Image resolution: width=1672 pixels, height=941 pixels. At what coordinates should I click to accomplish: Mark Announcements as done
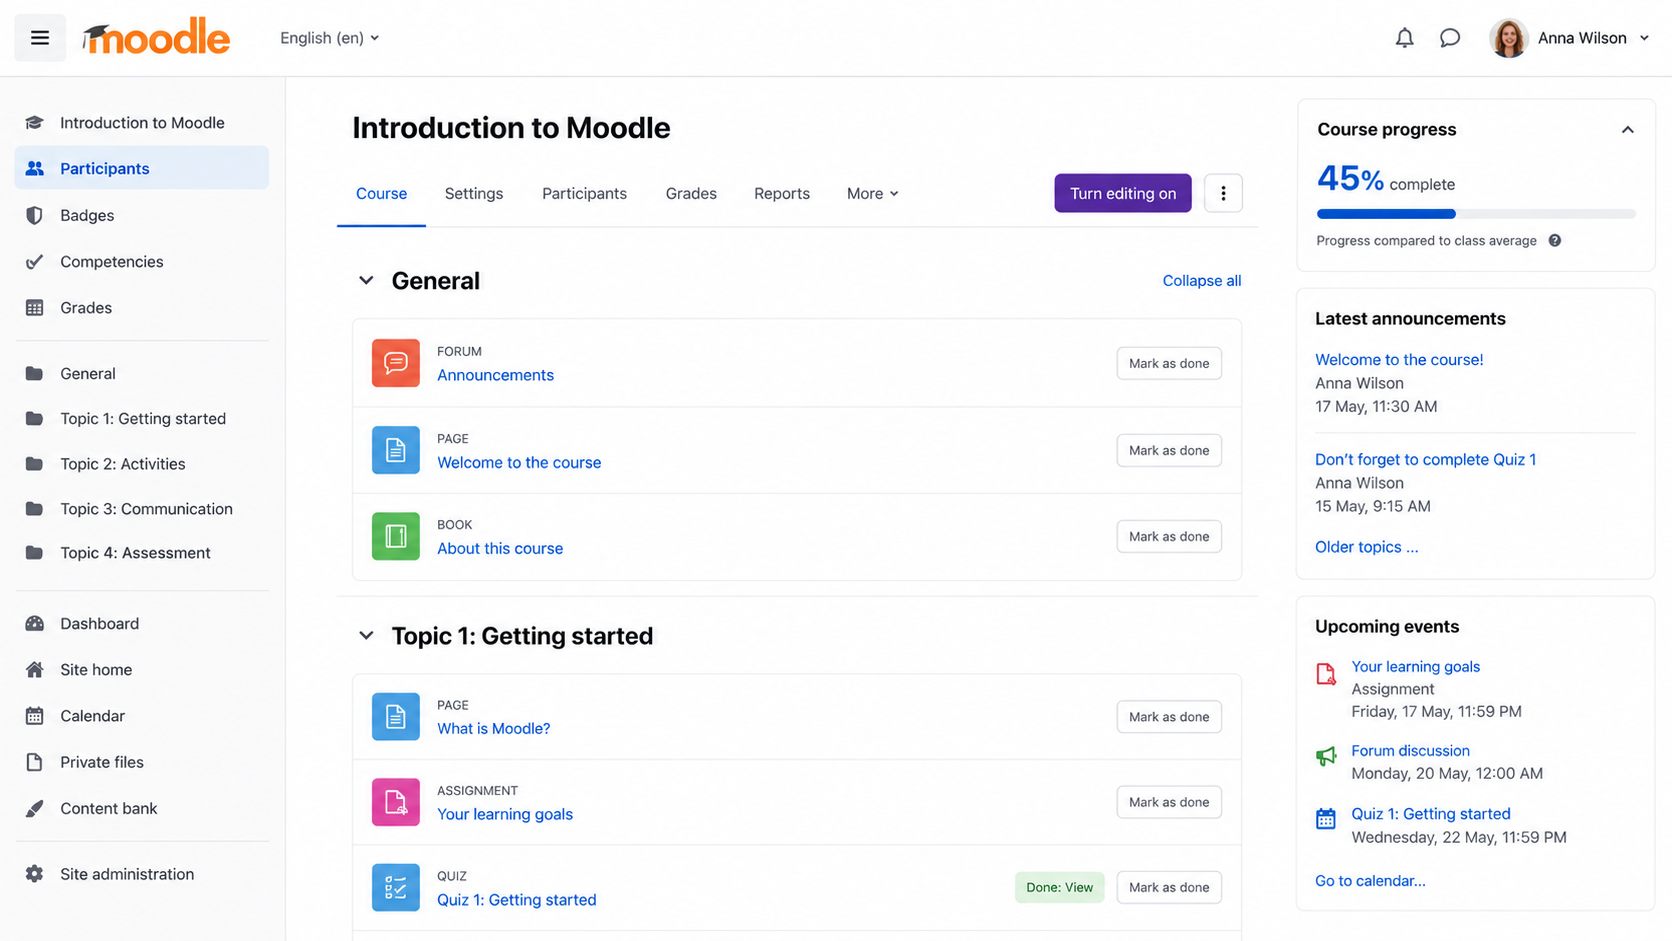[1169, 363]
